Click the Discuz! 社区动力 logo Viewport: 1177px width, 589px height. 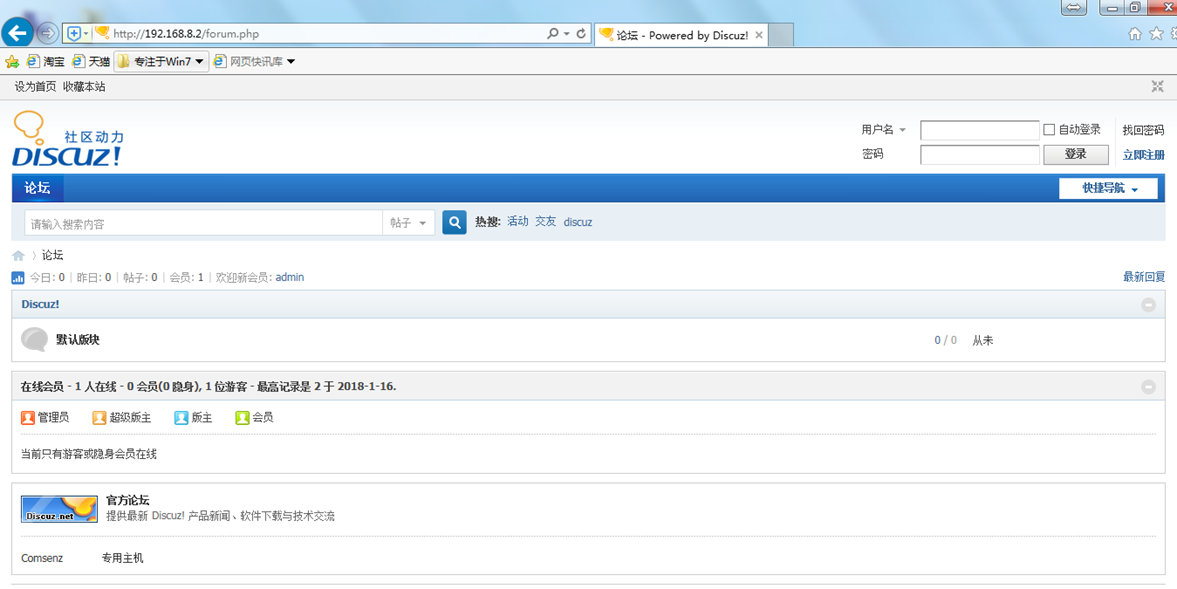click(x=68, y=139)
